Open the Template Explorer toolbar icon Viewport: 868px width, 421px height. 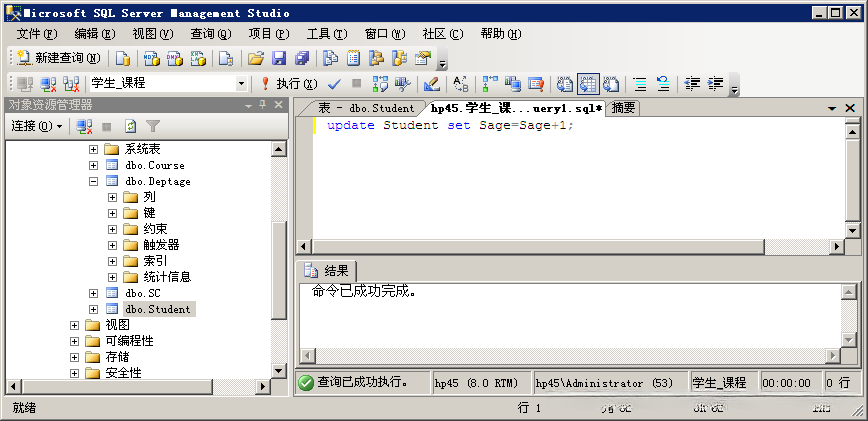[x=399, y=58]
